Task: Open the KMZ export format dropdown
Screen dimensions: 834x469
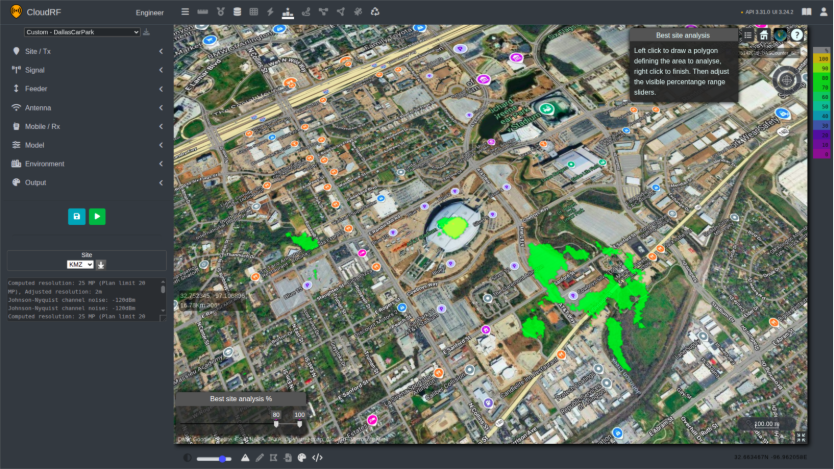Action: click(x=80, y=264)
